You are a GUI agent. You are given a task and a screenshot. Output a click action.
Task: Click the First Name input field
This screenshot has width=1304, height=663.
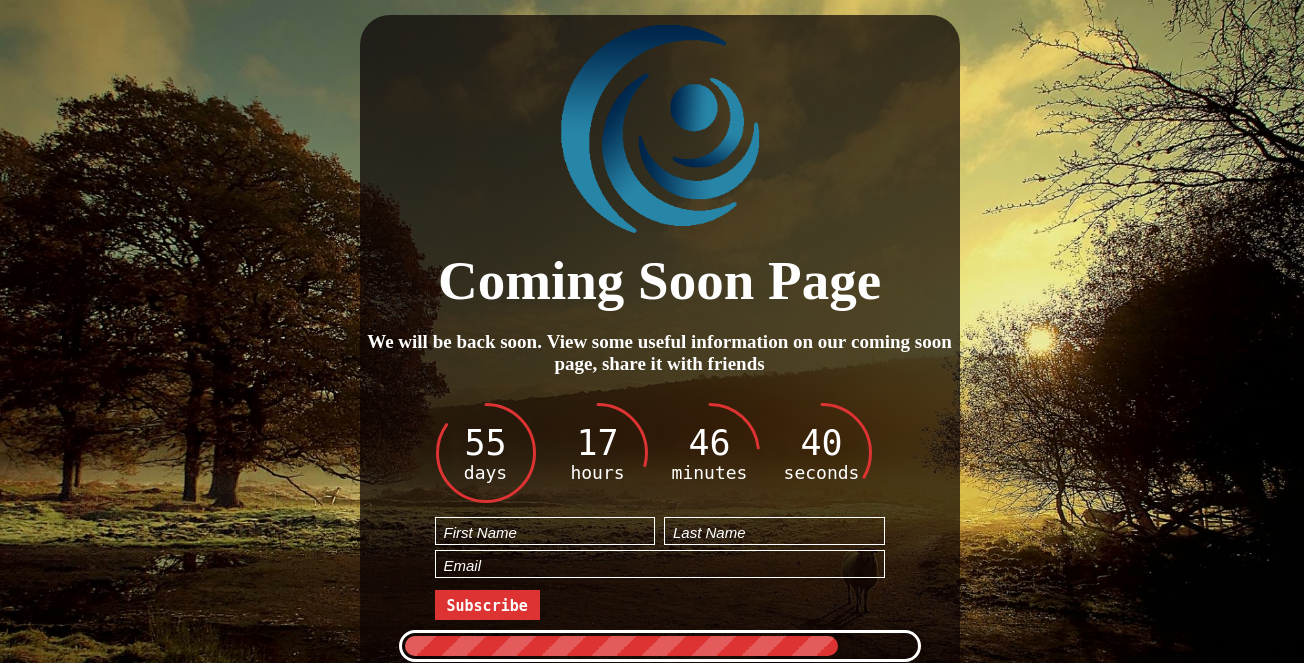pos(545,531)
